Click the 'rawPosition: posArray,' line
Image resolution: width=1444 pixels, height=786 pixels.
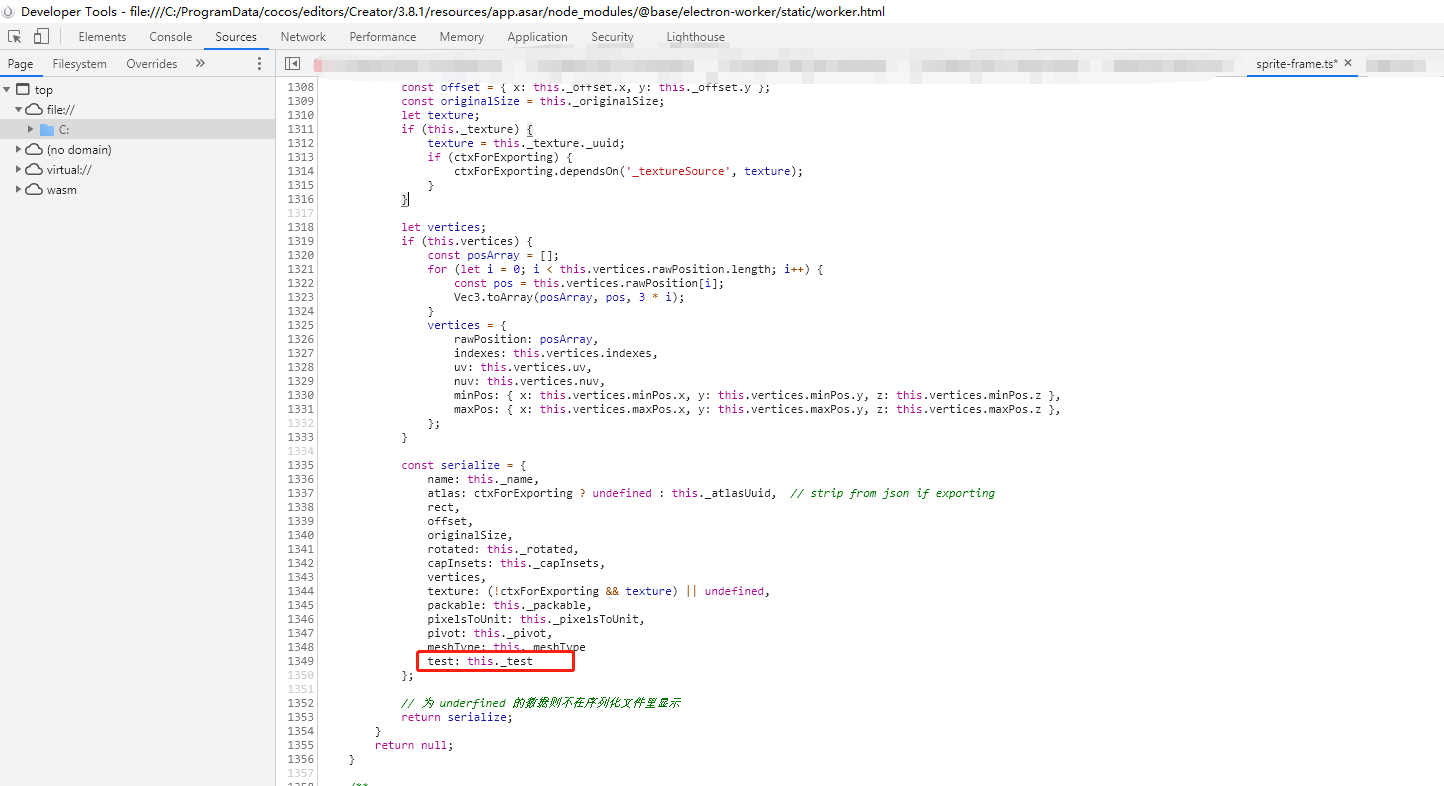(x=527, y=339)
